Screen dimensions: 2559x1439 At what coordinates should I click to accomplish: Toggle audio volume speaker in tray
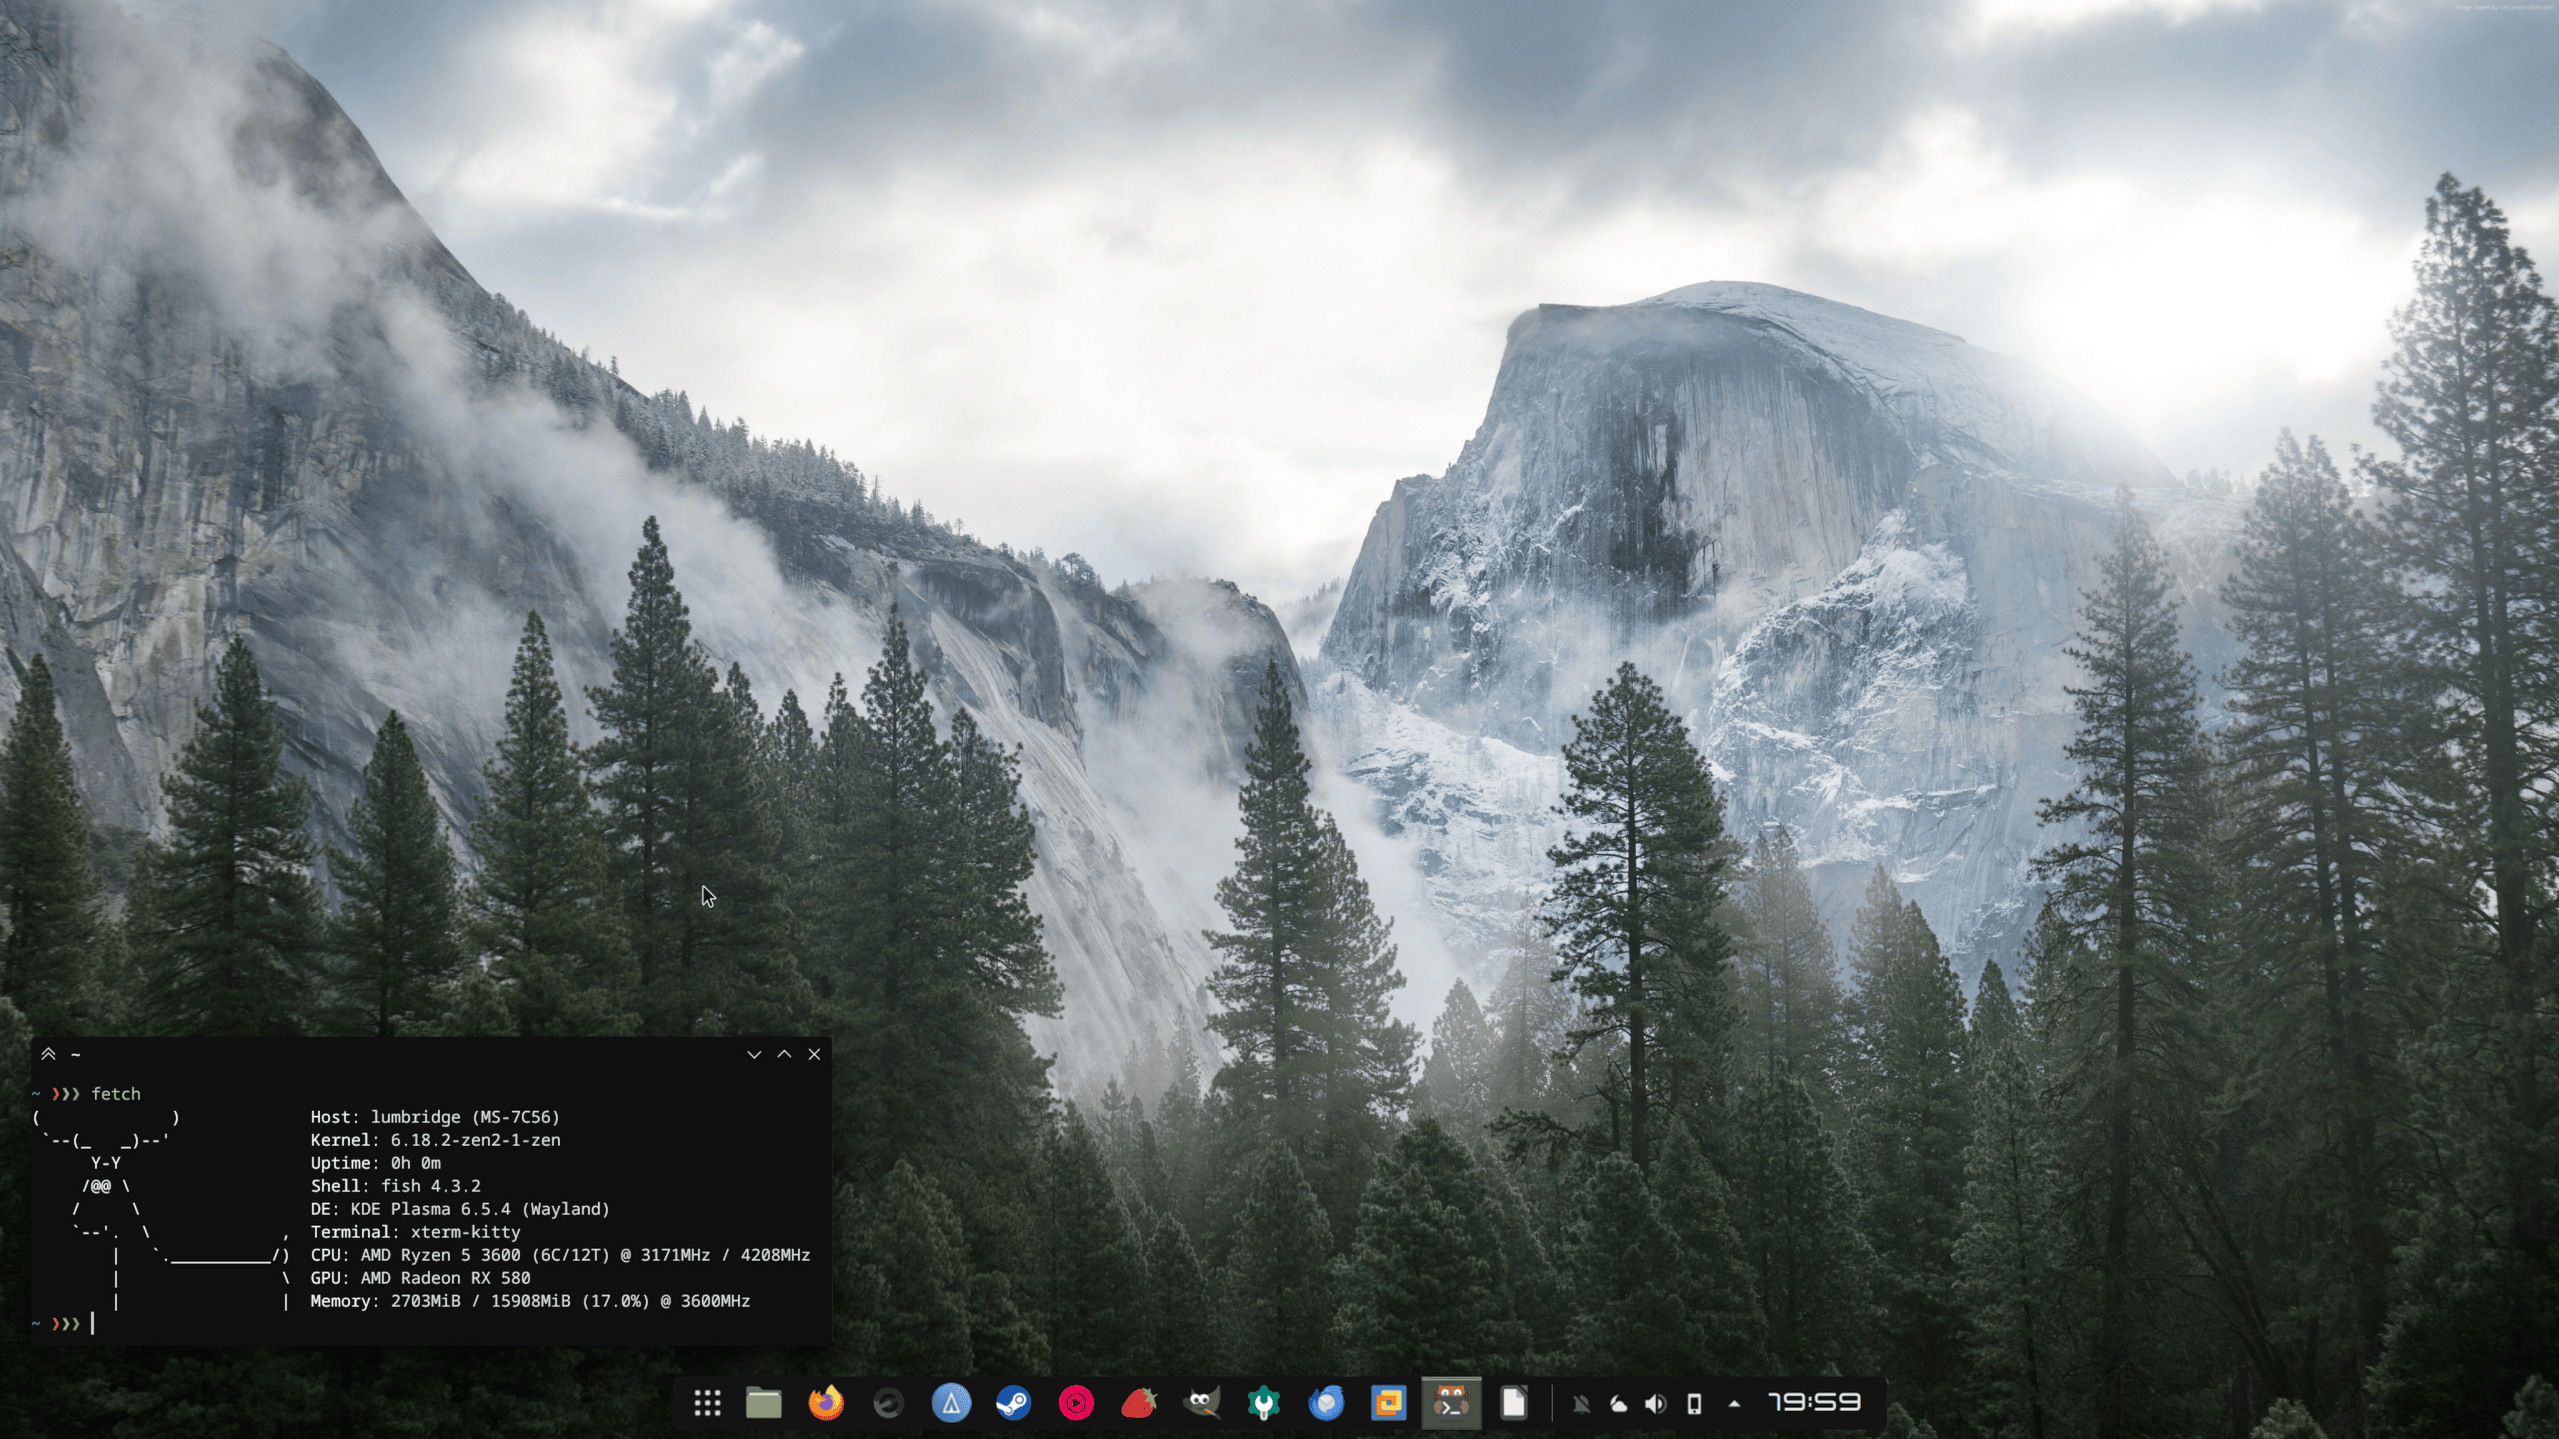click(1656, 1404)
